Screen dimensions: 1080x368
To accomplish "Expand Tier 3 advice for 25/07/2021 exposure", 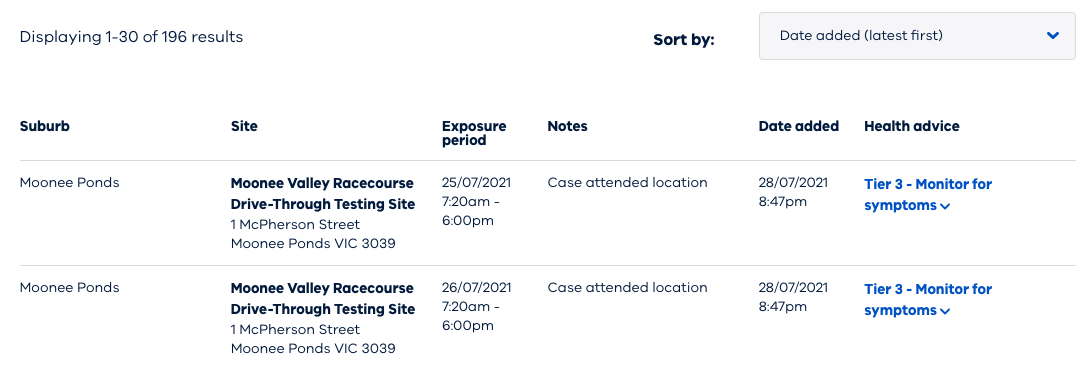I will click(x=928, y=194).
